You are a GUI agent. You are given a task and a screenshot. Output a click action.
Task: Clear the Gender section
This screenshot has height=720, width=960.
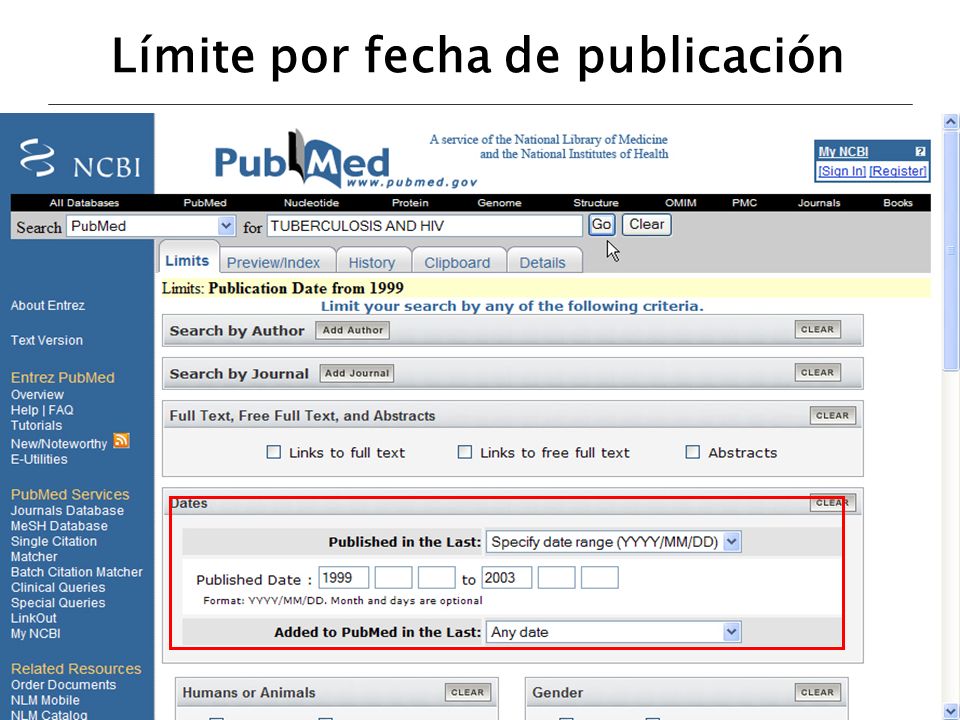click(x=817, y=692)
